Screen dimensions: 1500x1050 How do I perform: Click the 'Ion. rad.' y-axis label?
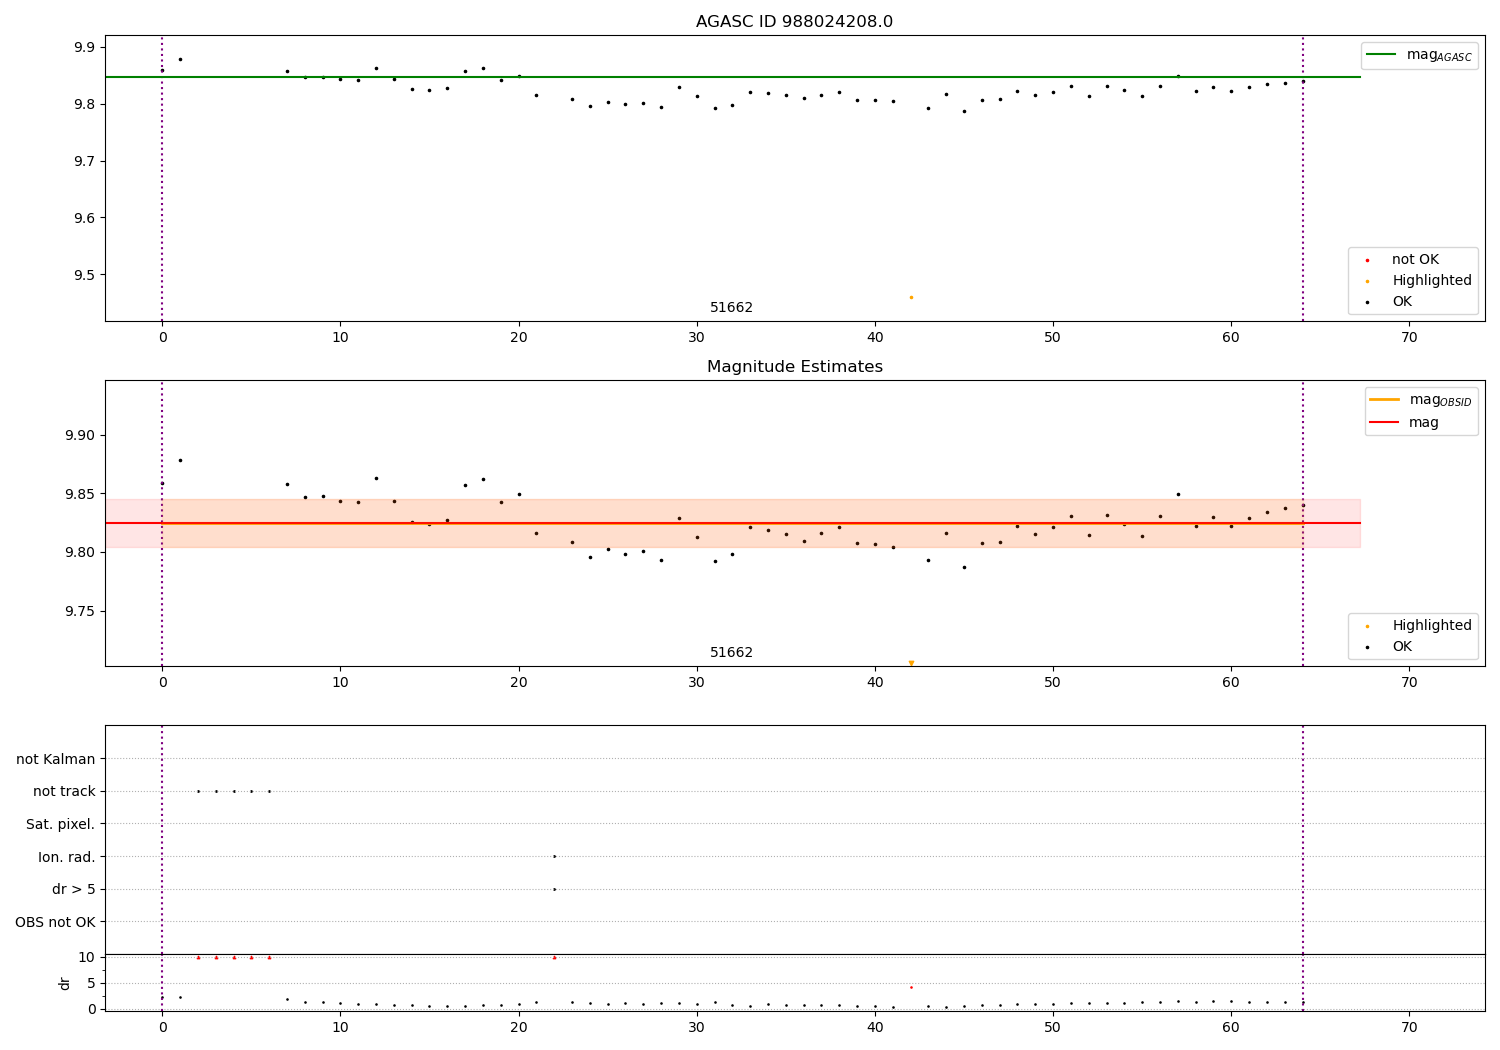tap(67, 857)
